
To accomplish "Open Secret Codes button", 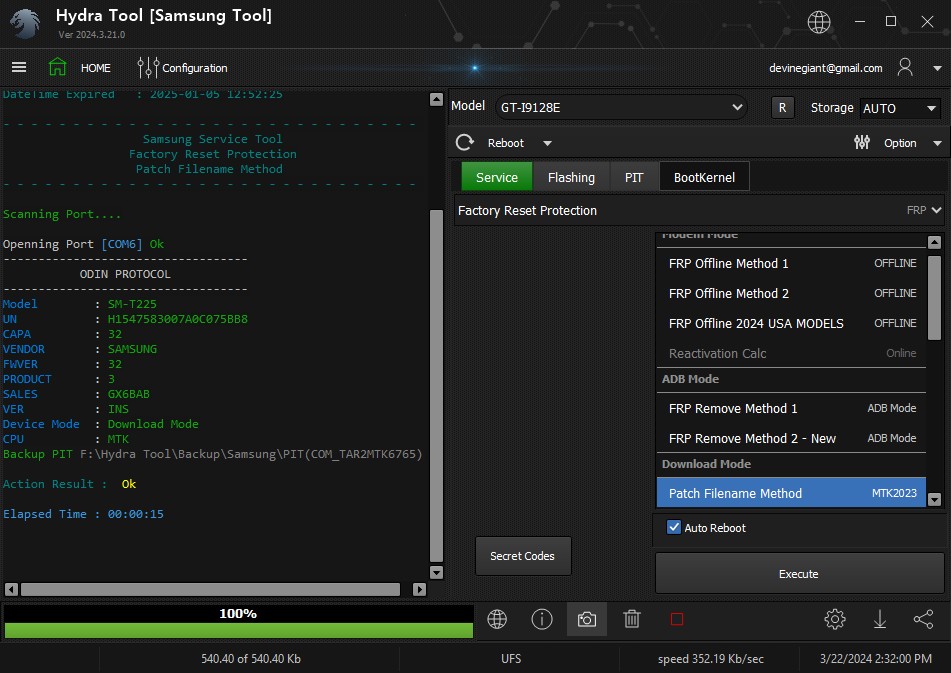I will tap(522, 555).
